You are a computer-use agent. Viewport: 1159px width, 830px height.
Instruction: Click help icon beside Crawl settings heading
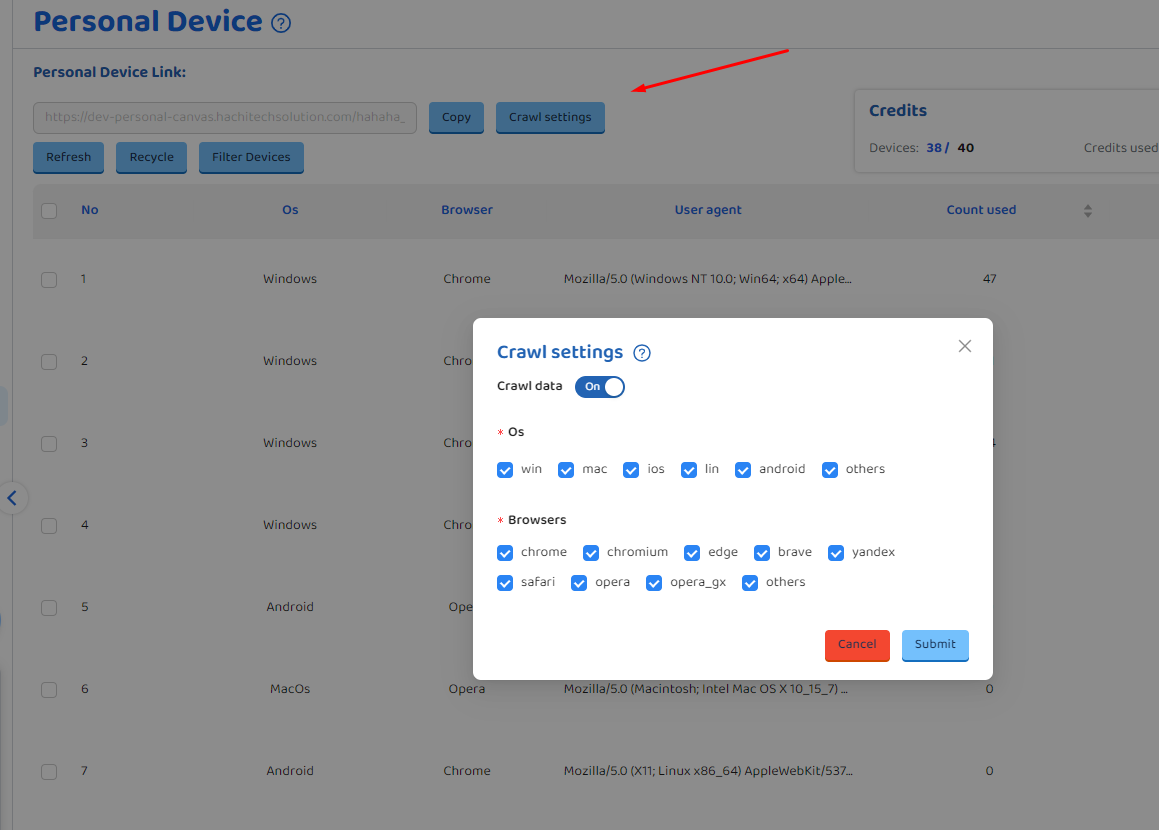point(642,353)
